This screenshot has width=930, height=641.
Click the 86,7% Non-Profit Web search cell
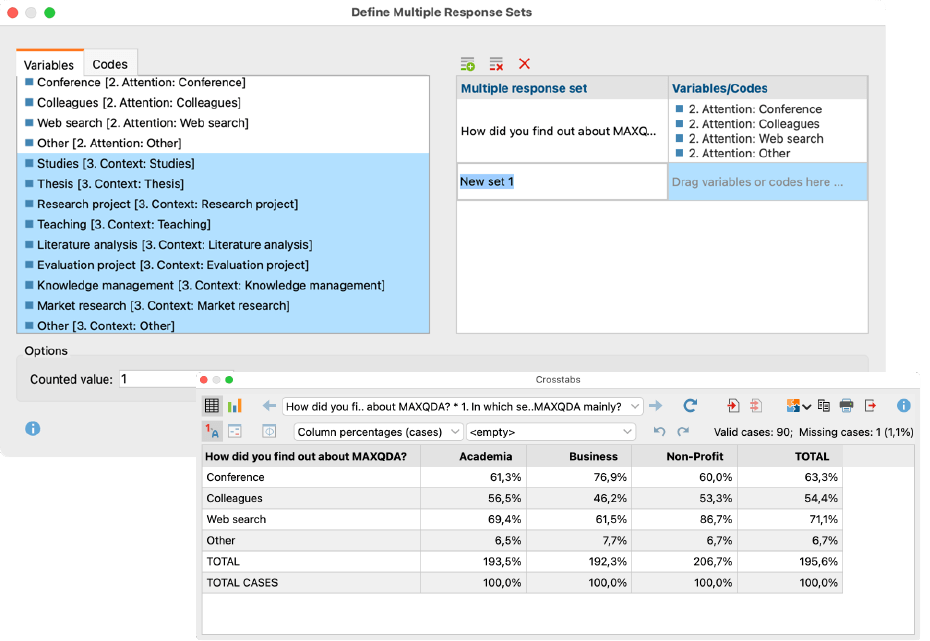coord(684,519)
